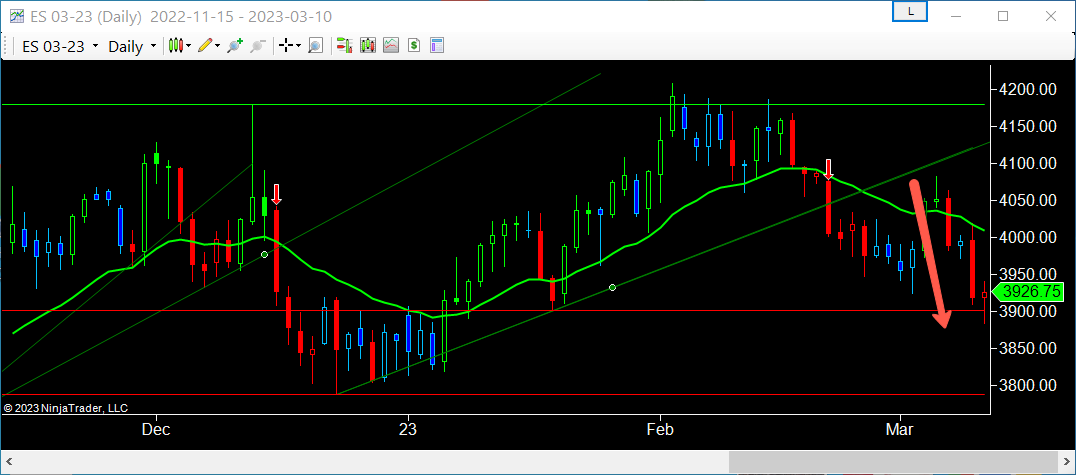Image resolution: width=1076 pixels, height=475 pixels.
Task: Open the Data Series candlestick icon
Action: pos(368,46)
